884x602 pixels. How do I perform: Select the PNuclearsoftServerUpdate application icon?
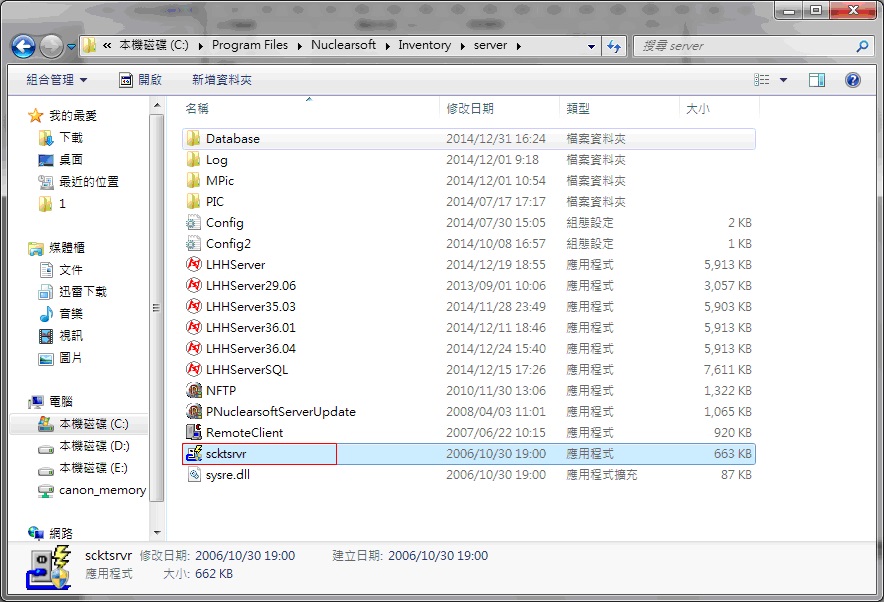pyautogui.click(x=193, y=411)
